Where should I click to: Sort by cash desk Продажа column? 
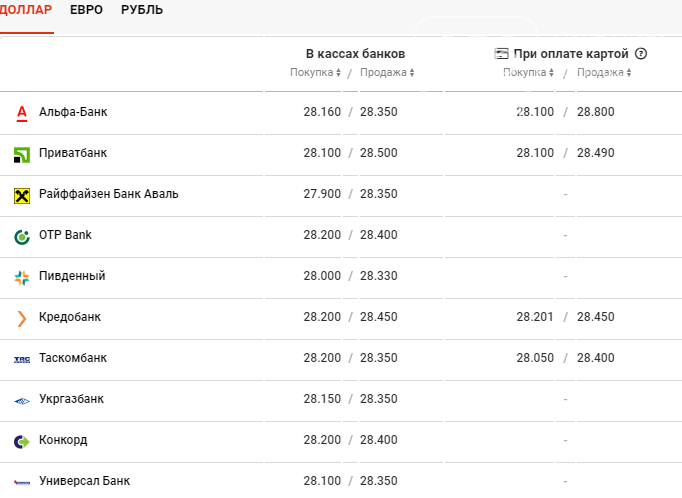pyautogui.click(x=387, y=72)
